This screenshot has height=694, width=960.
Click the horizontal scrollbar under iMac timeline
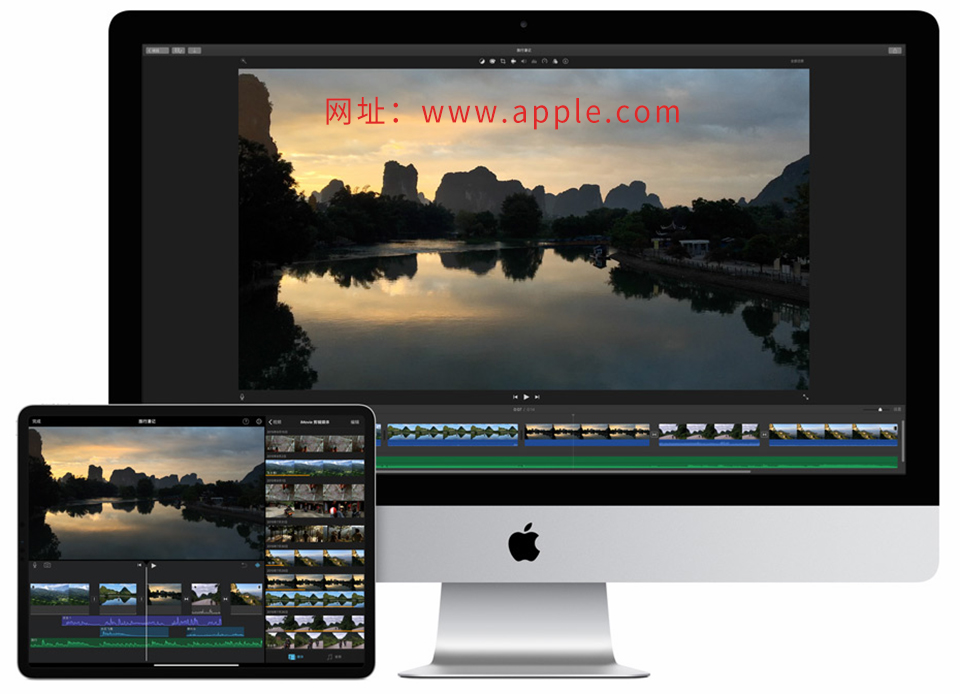(x=563, y=472)
